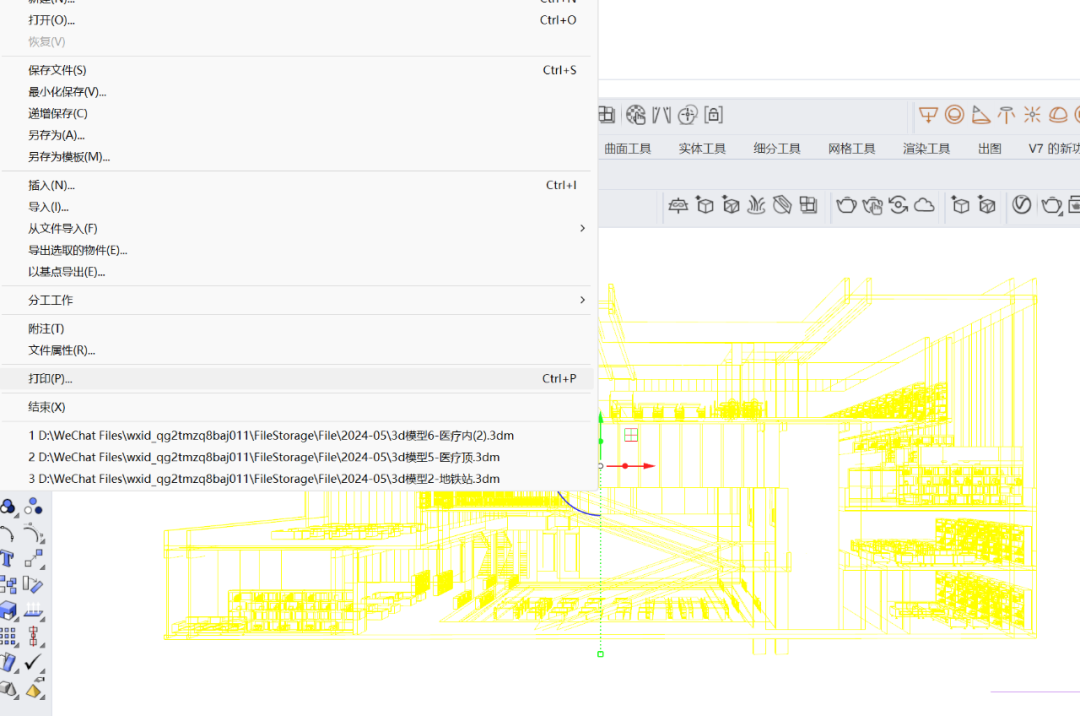Click the green gumball Y-axis arrow
The image size is (1080, 716).
click(601, 417)
